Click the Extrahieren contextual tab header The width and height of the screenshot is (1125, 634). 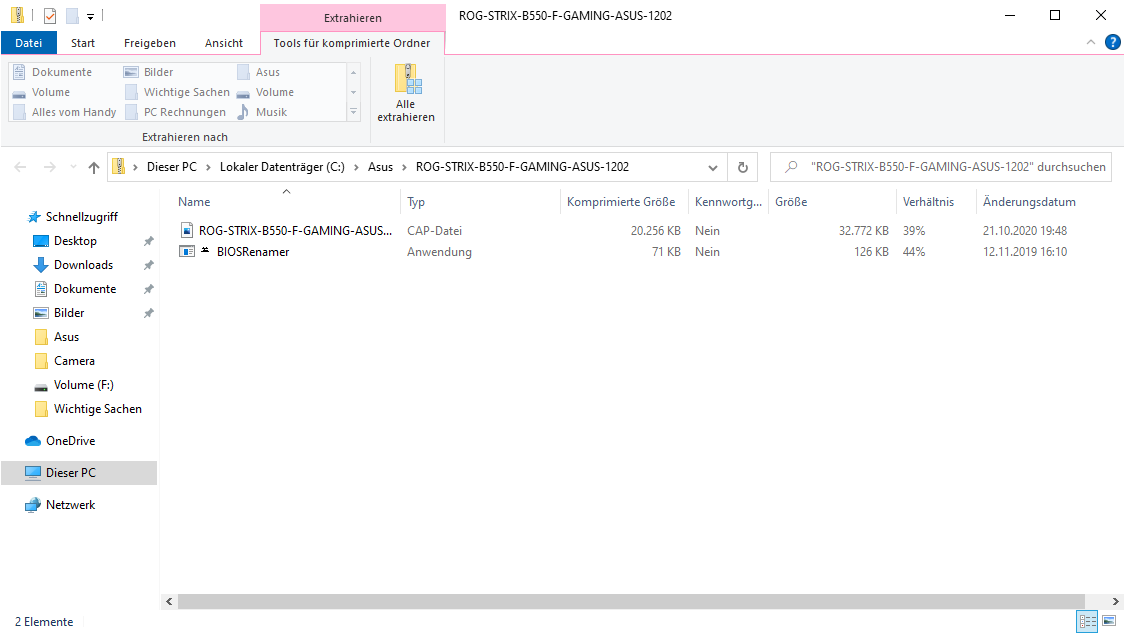352,18
